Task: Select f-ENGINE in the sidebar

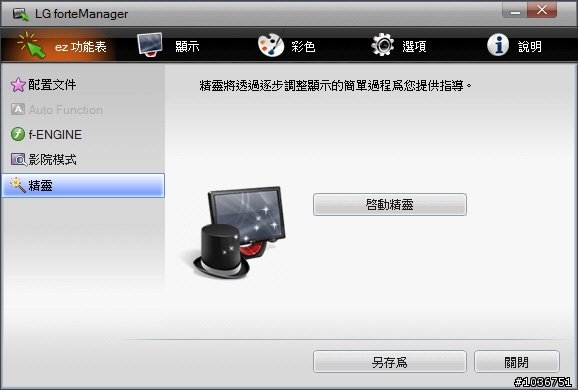Action: [x=83, y=134]
